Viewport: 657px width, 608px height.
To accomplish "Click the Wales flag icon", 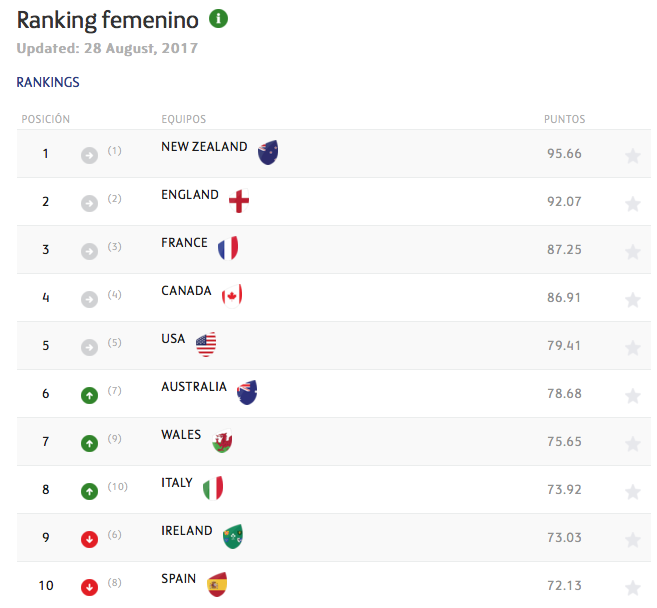I will coord(222,441).
